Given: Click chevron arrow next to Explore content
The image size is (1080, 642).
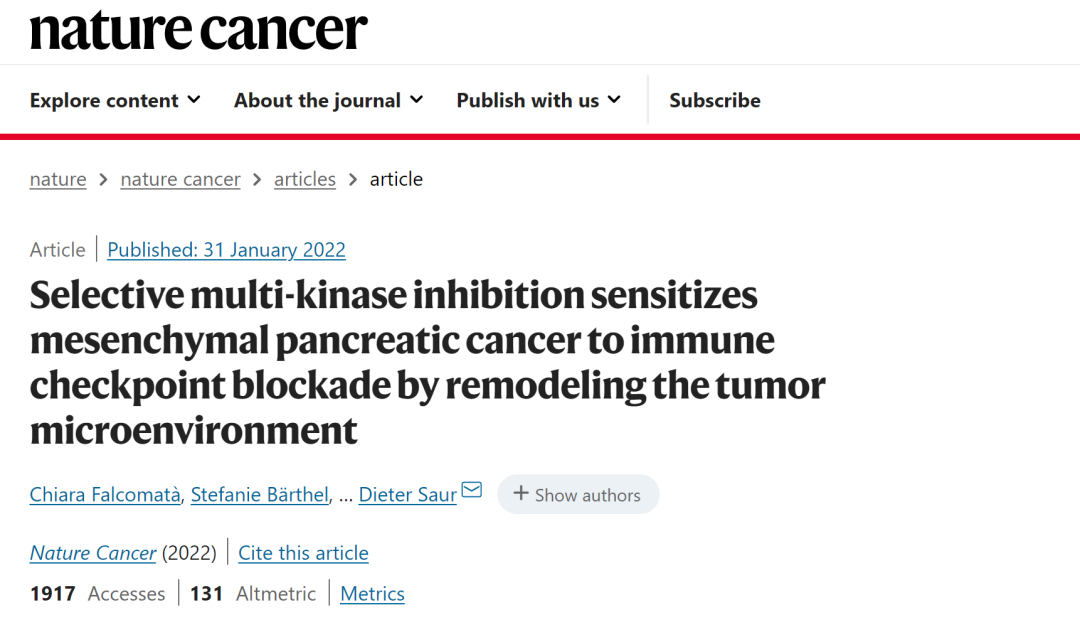Looking at the screenshot, I should click(x=194, y=100).
